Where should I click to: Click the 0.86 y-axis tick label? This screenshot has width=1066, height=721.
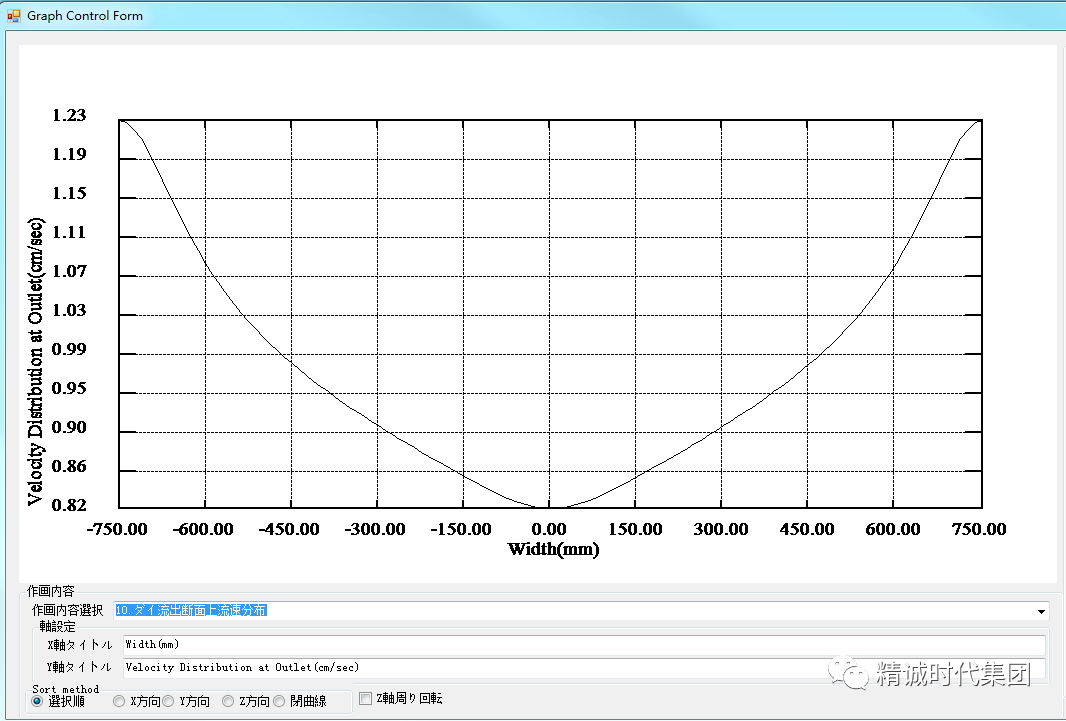click(69, 466)
